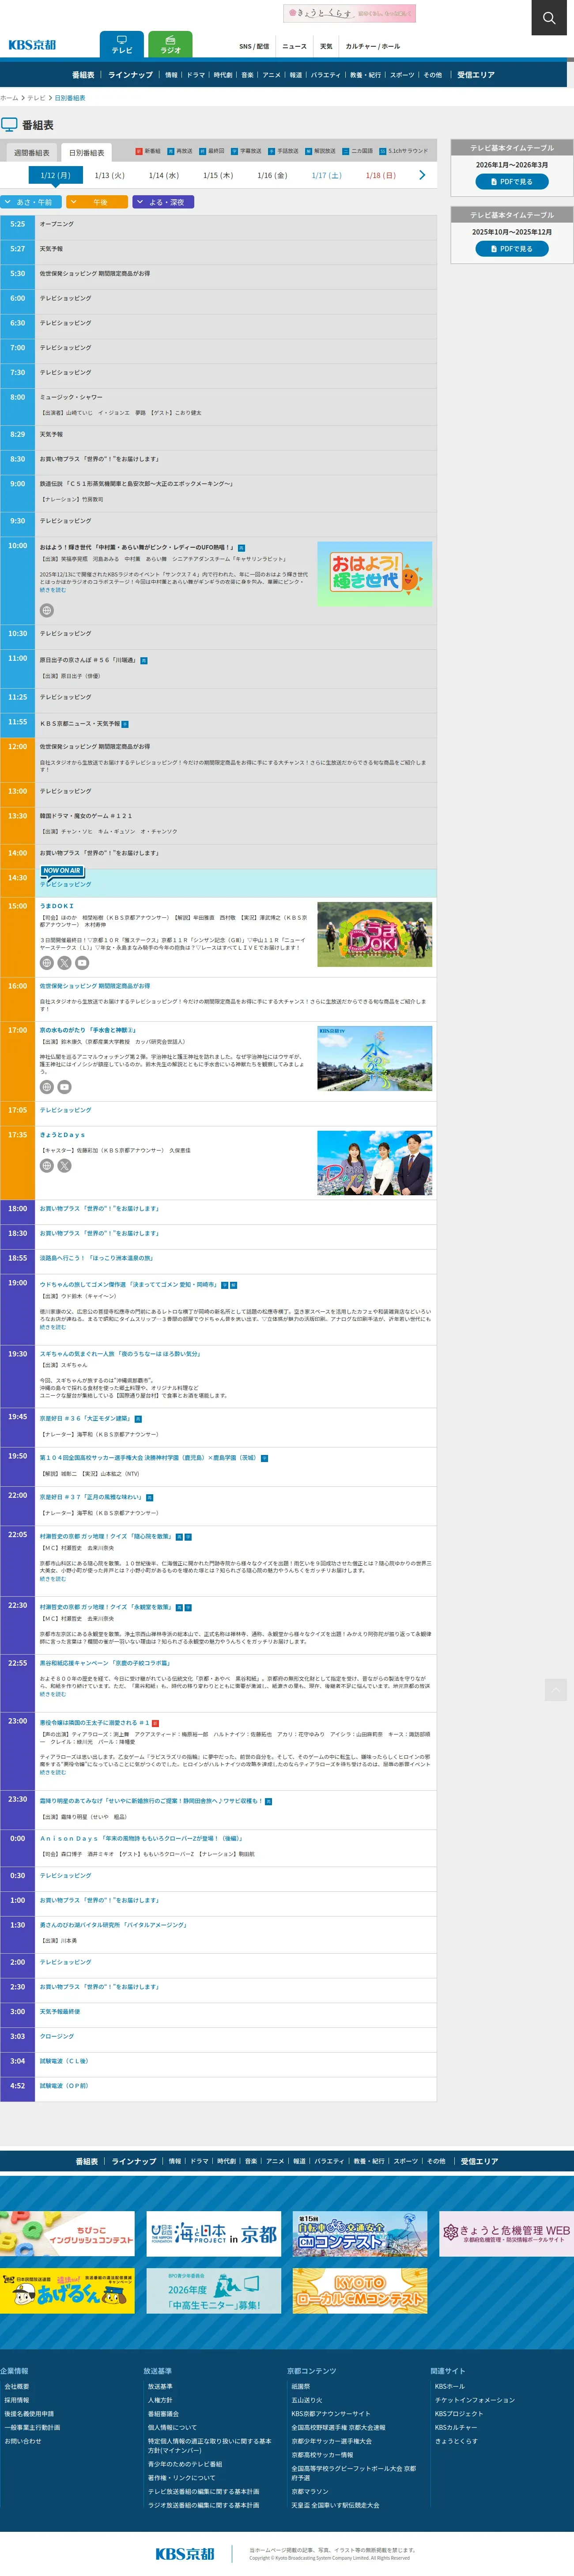This screenshot has width=574, height=2576.
Task: Open the website globe icon for うまDOKI
Action: click(x=46, y=963)
